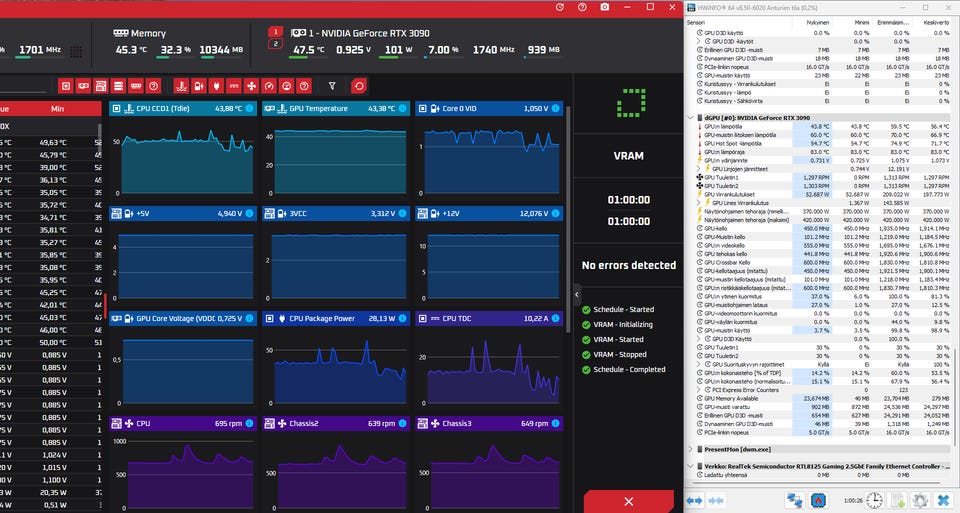This screenshot has width=960, height=513.
Task: Toggle CPU Package Power graph checkbox
Action: click(269, 318)
